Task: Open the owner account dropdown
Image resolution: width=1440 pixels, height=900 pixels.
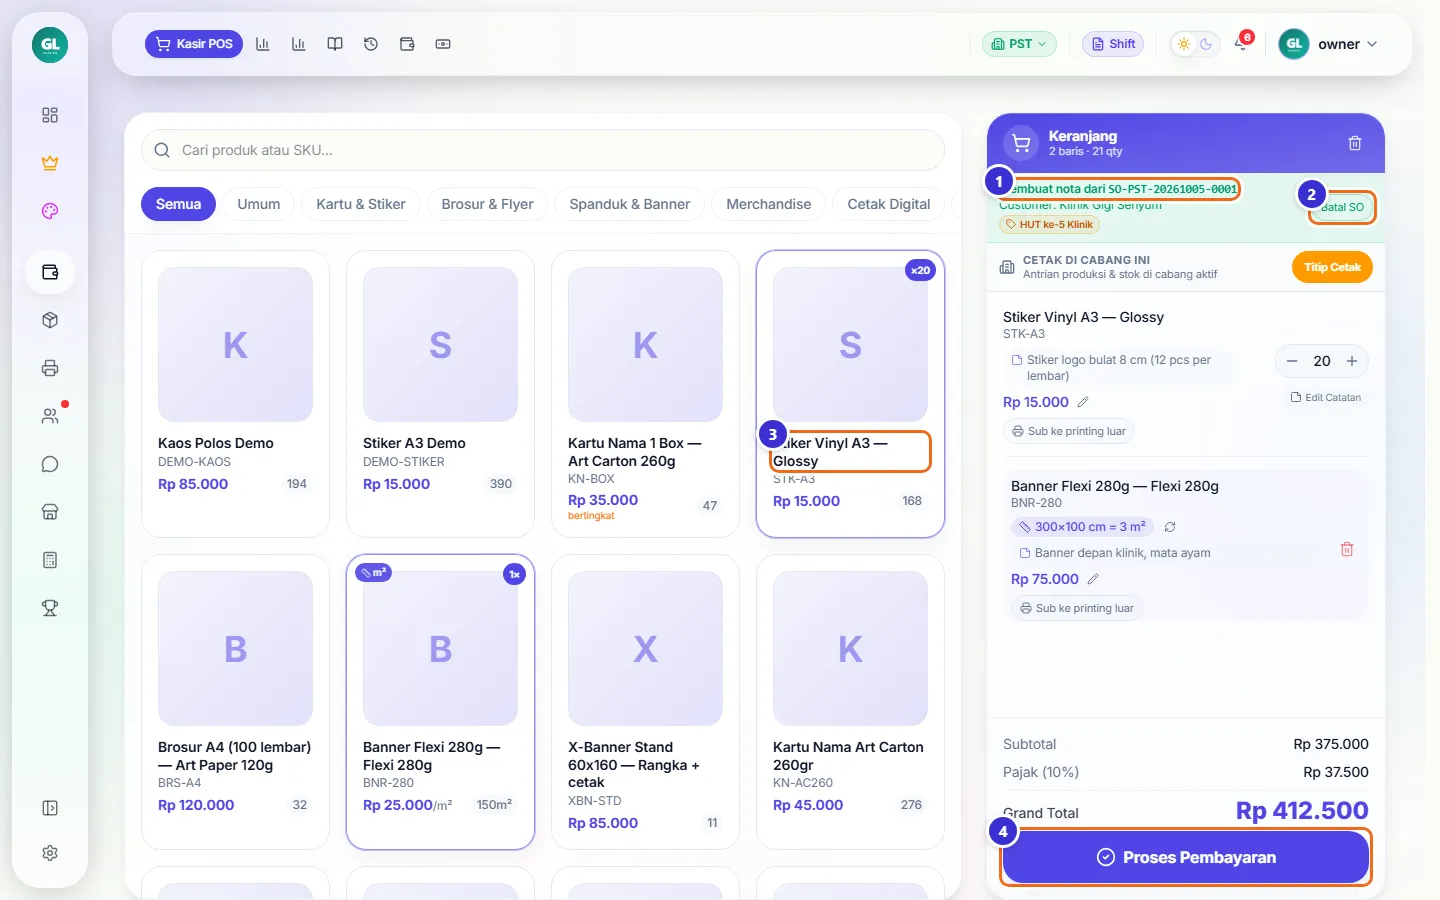Action: tap(1329, 44)
